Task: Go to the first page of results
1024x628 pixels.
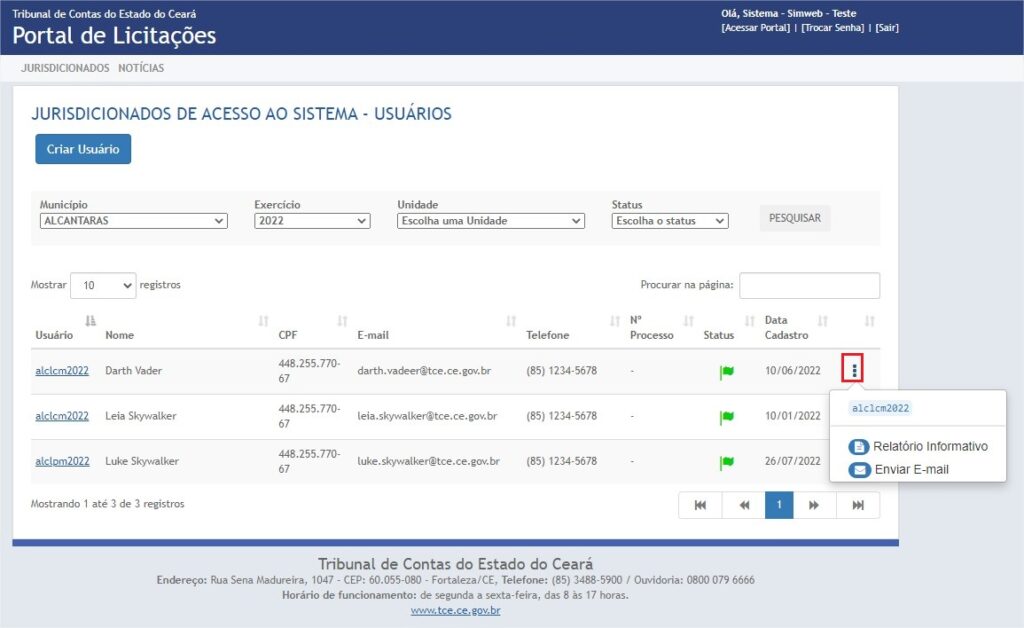Action: click(x=700, y=505)
